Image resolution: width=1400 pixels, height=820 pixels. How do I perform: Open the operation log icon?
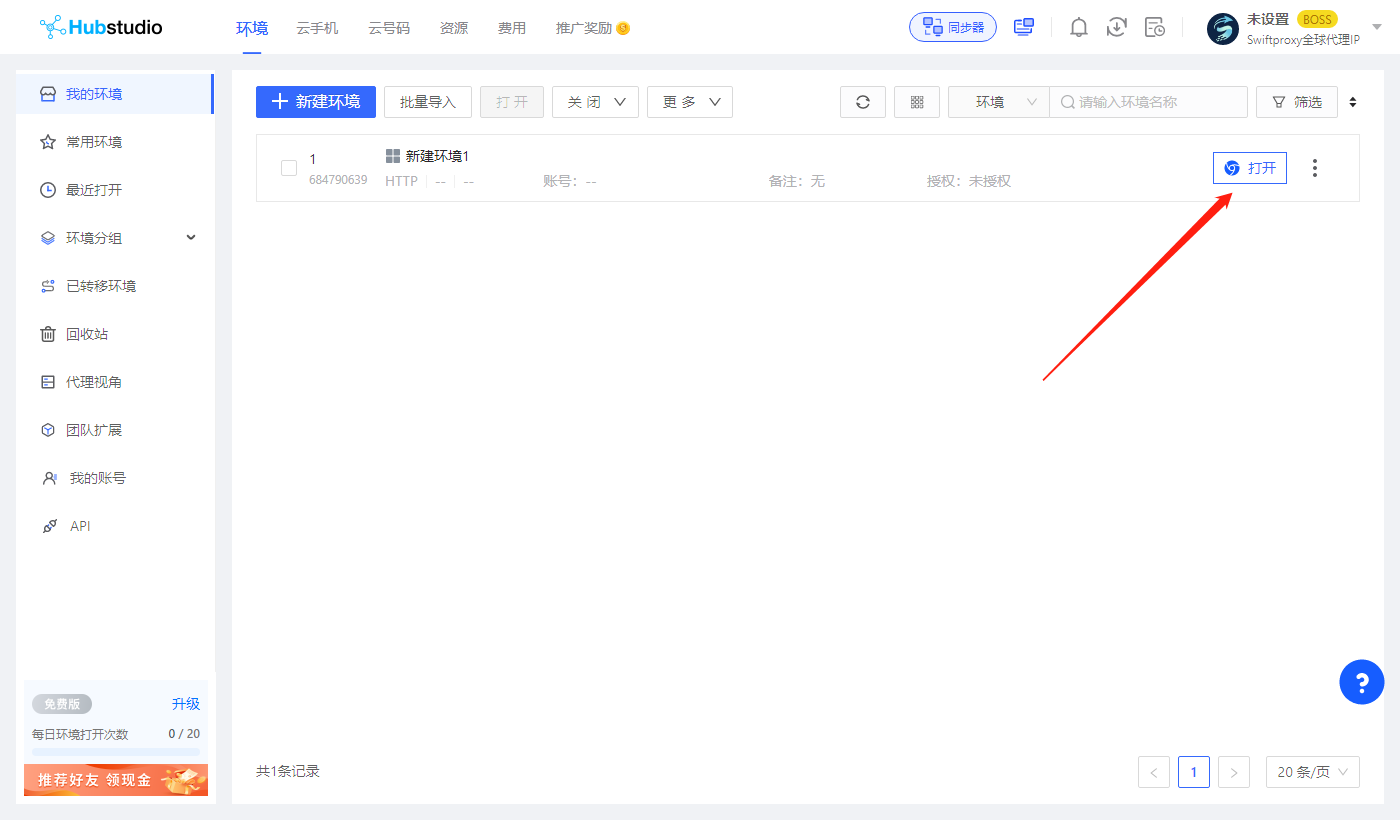1154,27
